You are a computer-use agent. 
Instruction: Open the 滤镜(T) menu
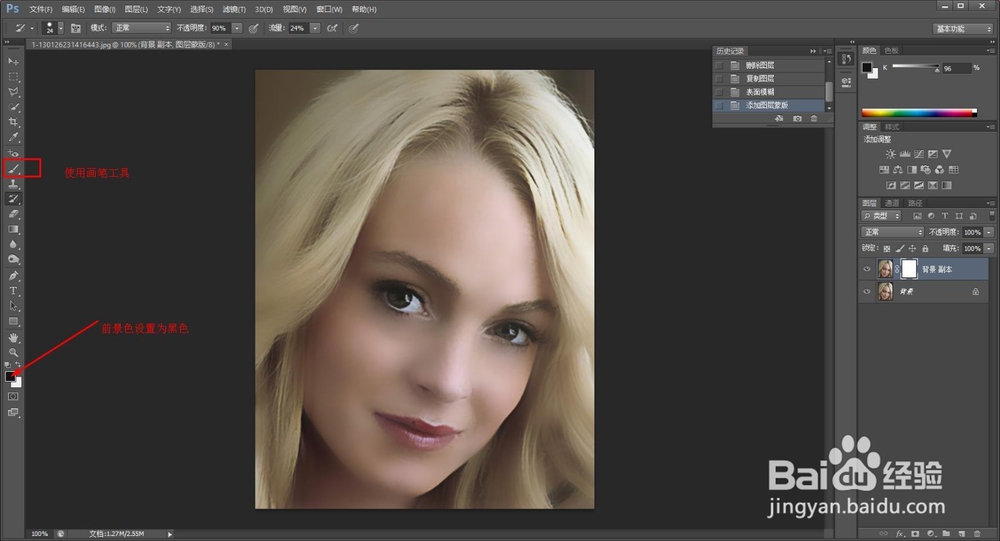(234, 10)
